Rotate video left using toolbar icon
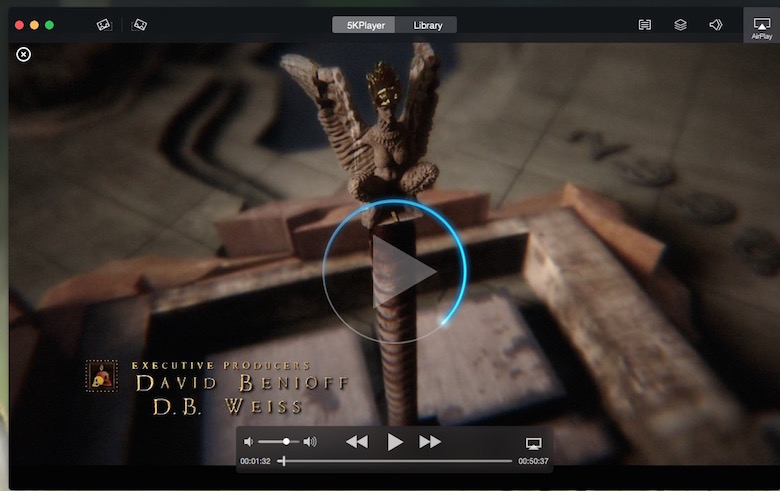The image size is (780, 491). pos(104,25)
